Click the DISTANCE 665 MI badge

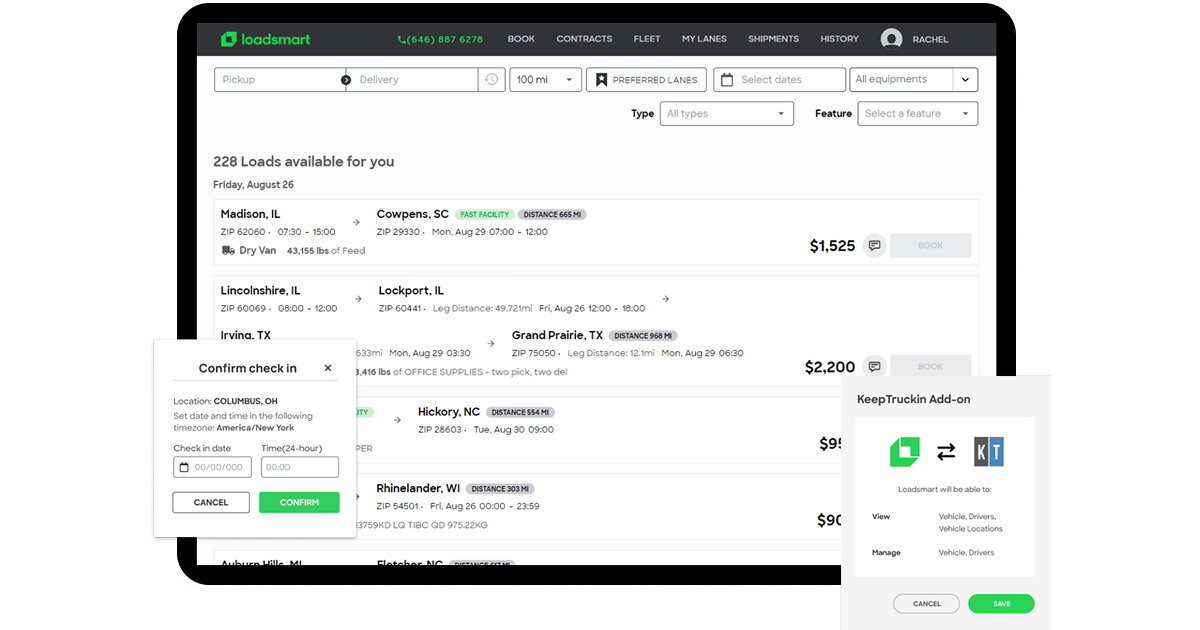tap(553, 215)
